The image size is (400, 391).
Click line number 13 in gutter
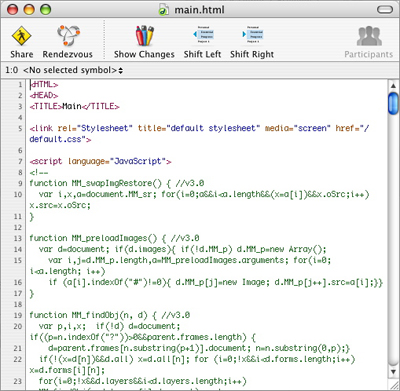point(18,238)
